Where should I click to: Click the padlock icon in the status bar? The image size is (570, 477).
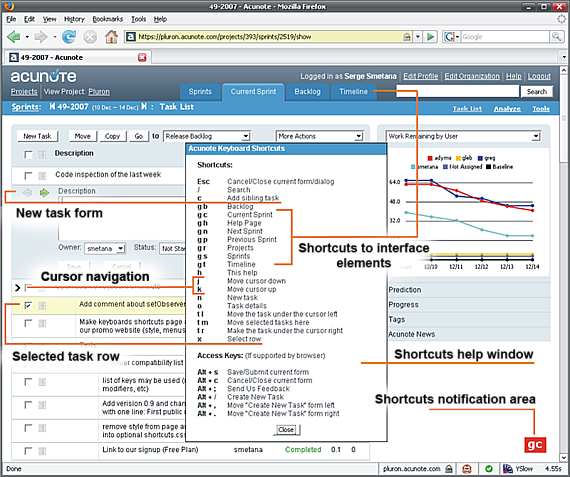pyautogui.click(x=449, y=469)
